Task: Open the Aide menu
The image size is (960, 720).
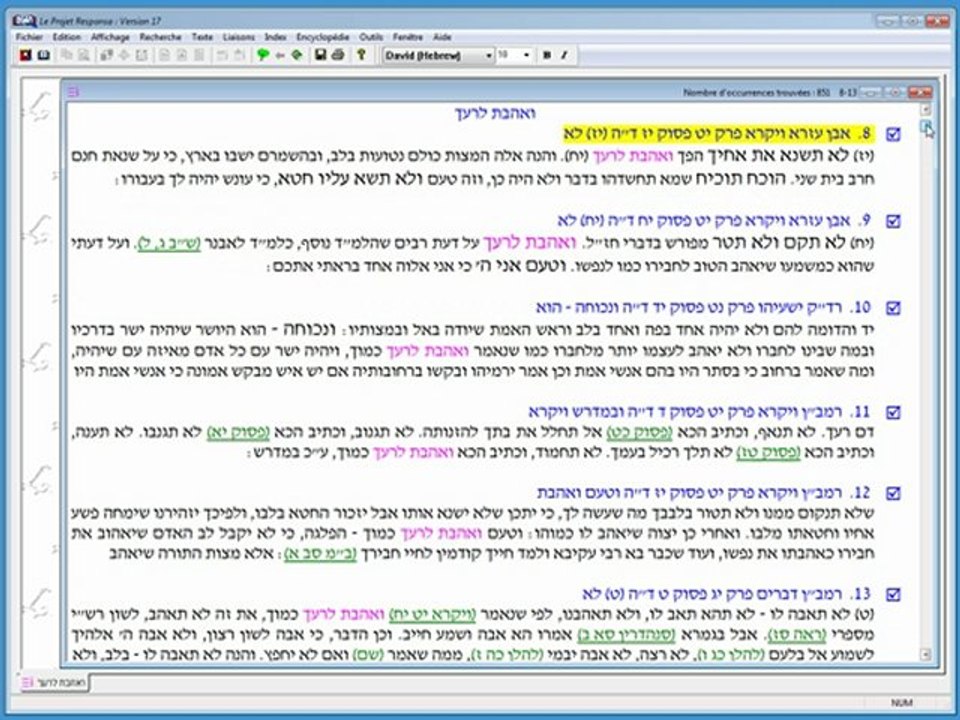Action: (x=442, y=37)
